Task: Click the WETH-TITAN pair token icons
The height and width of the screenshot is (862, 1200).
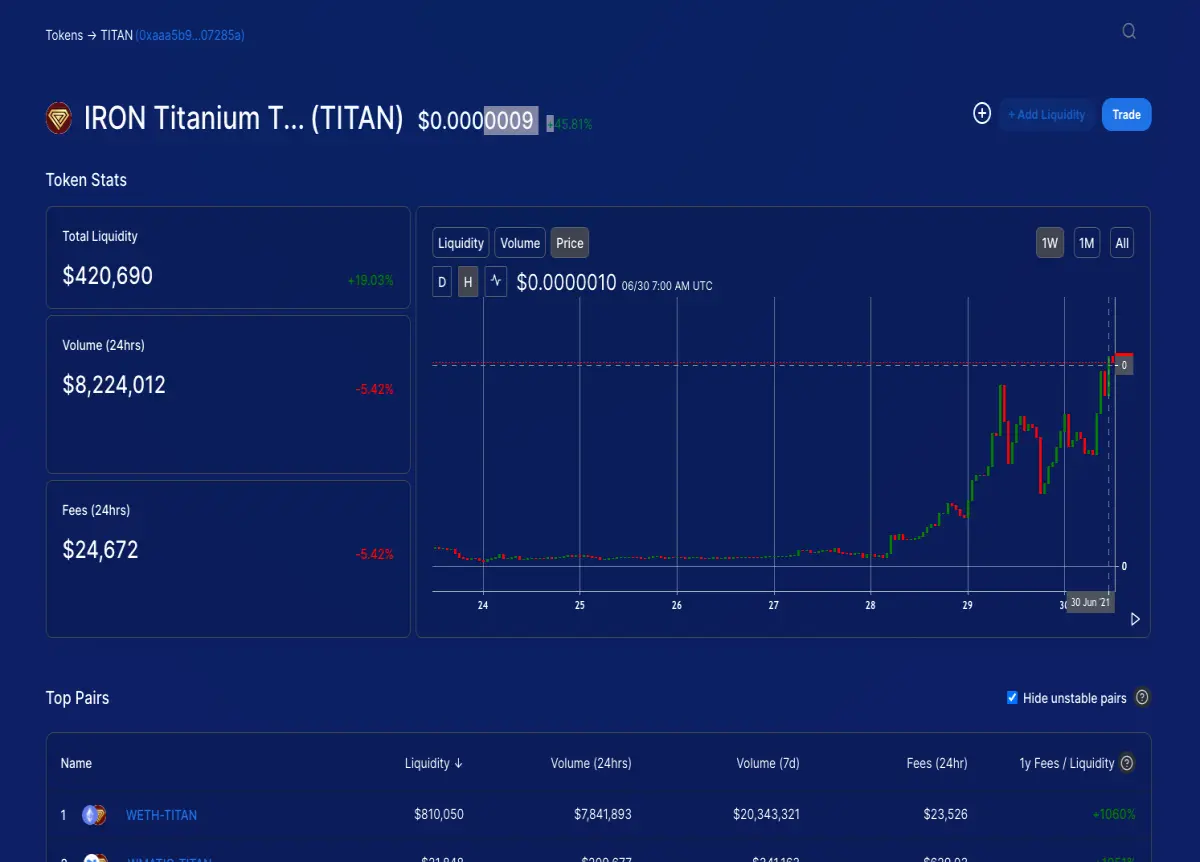Action: (x=95, y=815)
